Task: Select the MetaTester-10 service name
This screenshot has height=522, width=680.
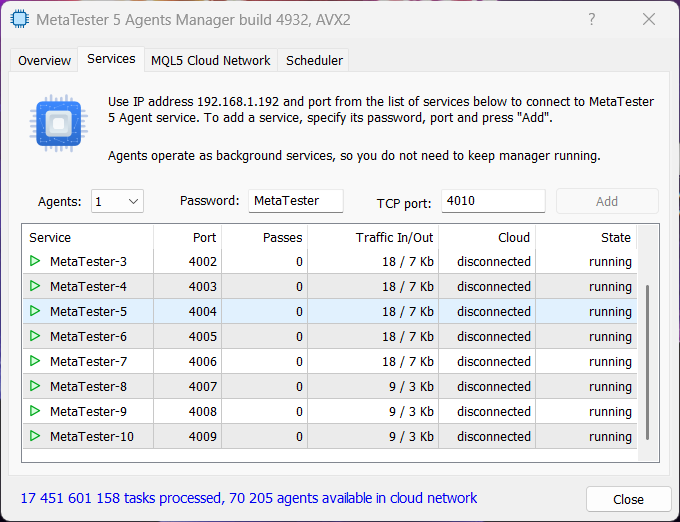Action: (92, 437)
